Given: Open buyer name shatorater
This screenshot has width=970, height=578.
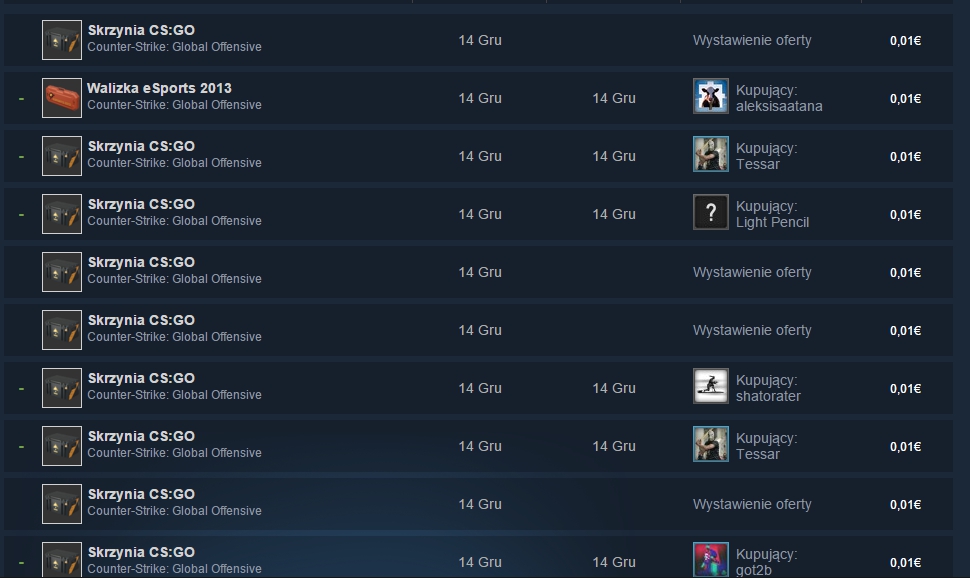Looking at the screenshot, I should tap(768, 396).
